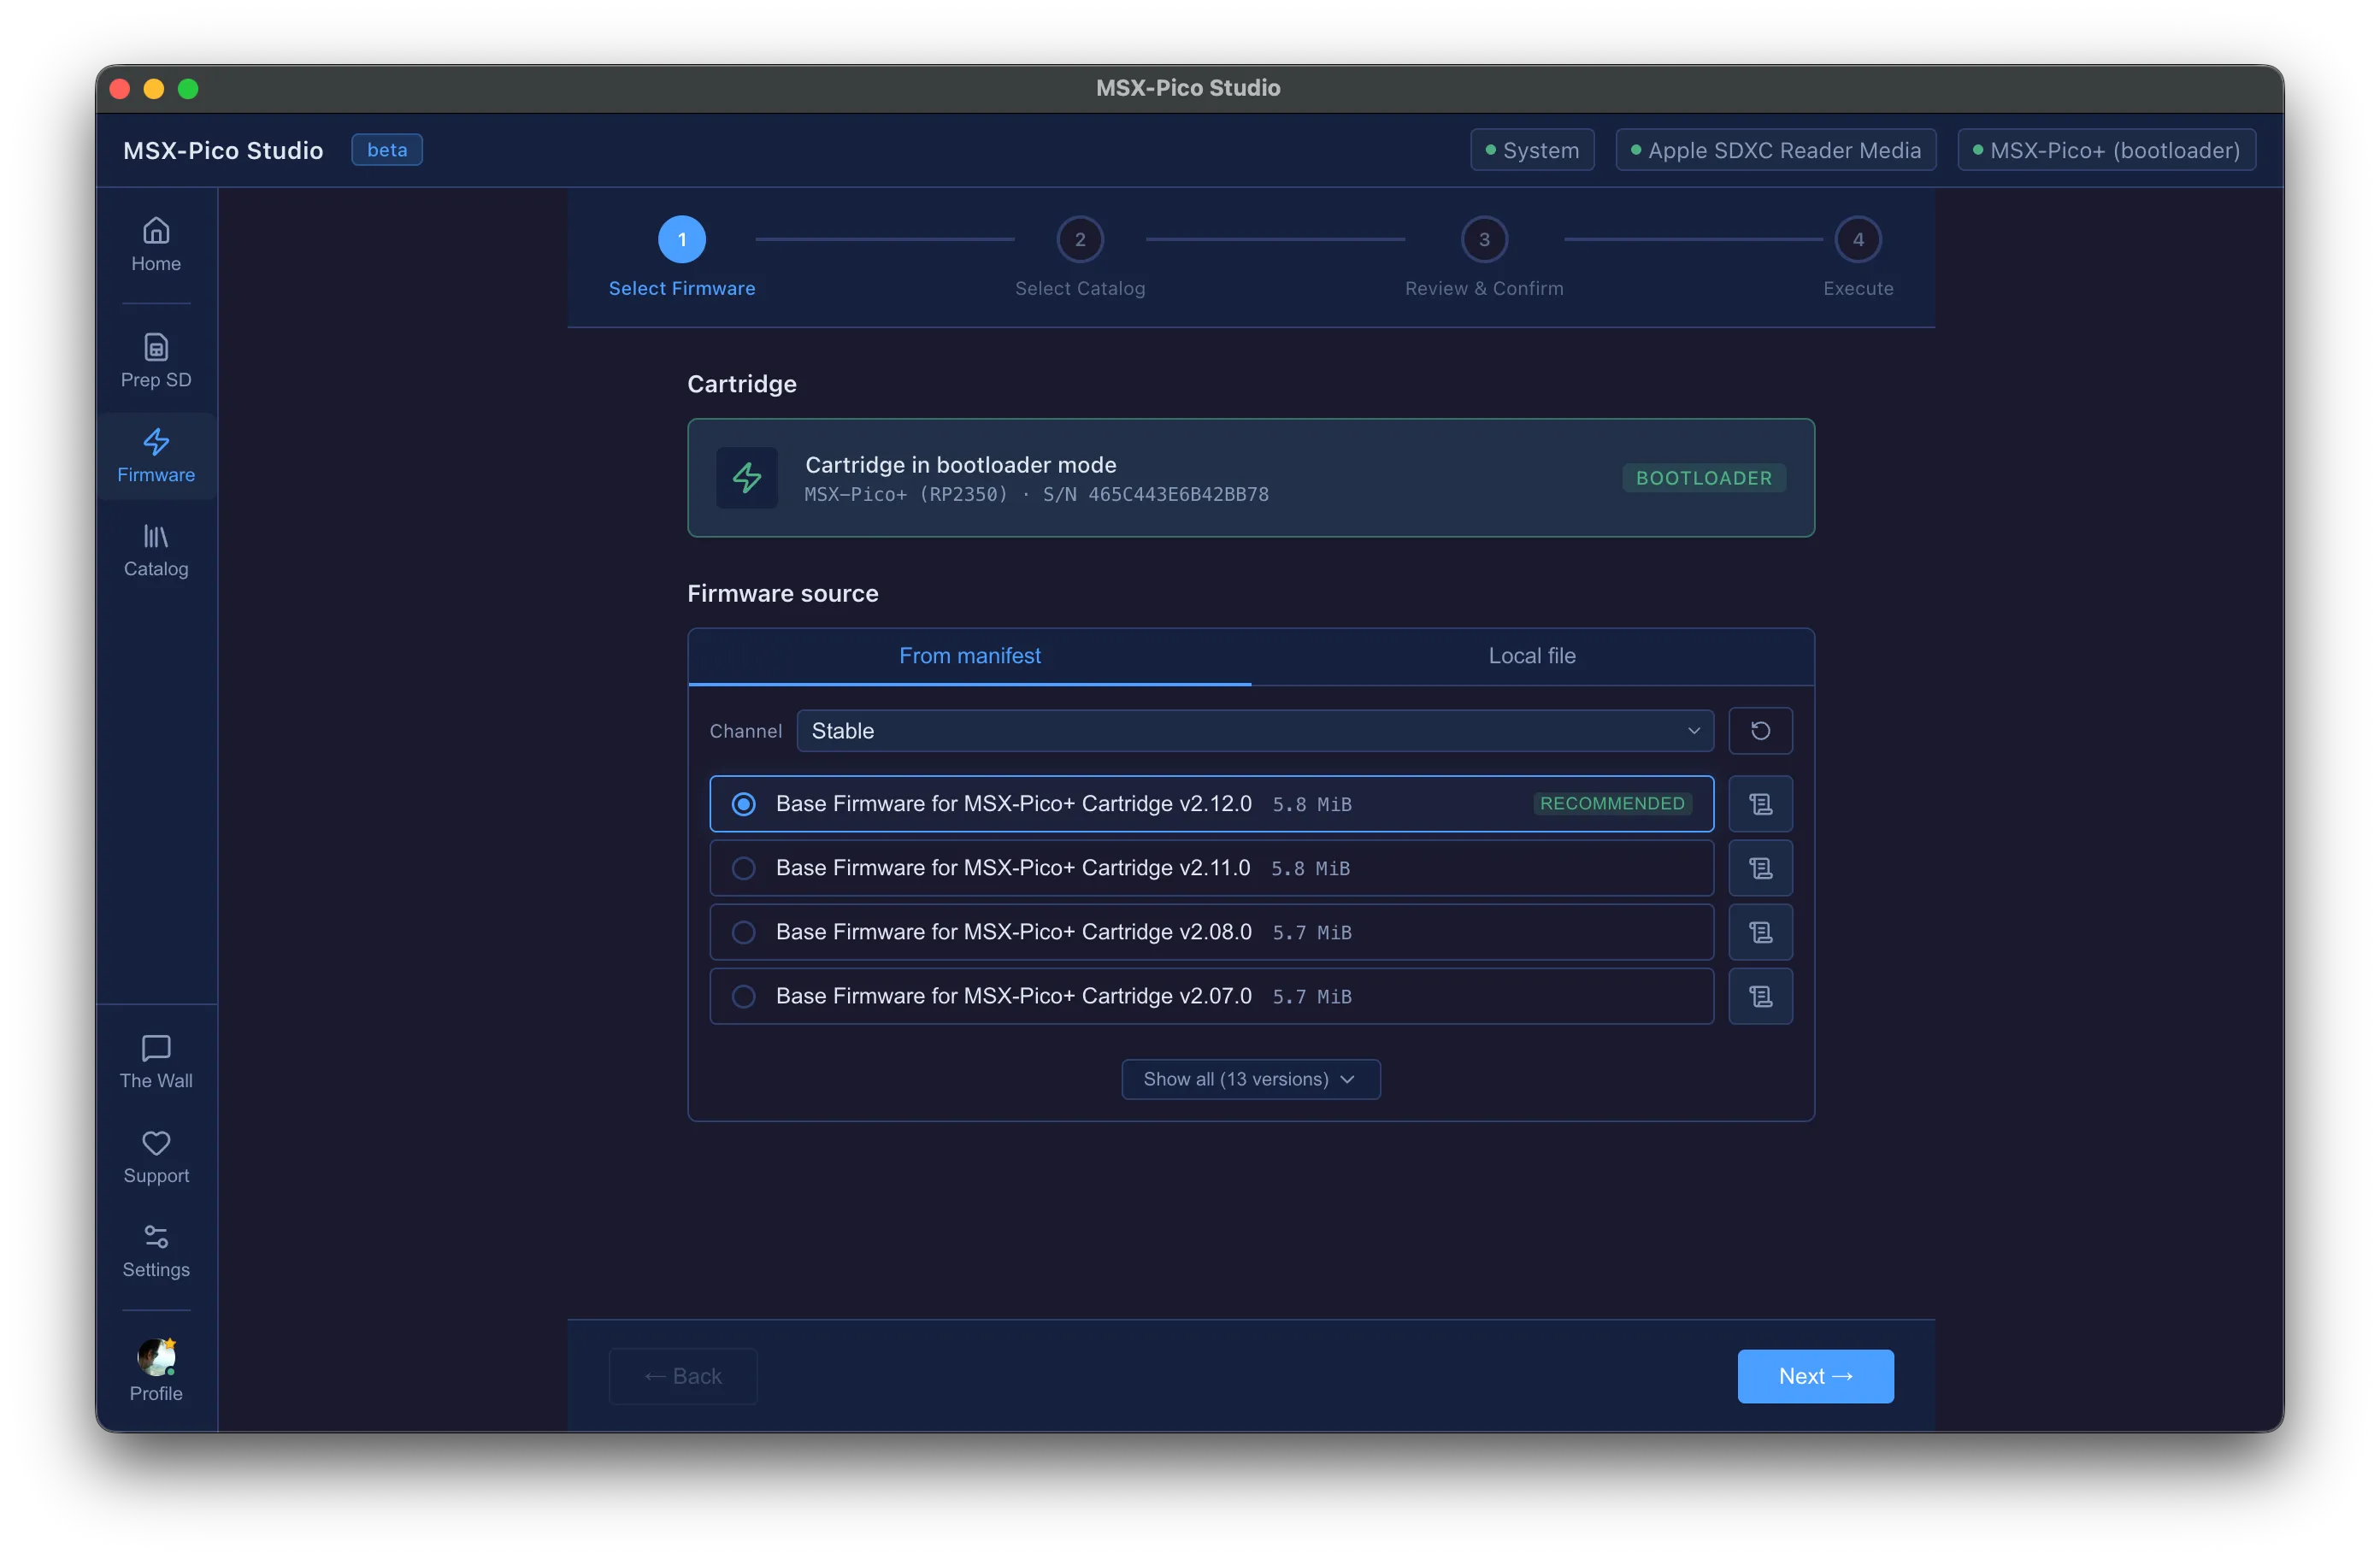
Task: Open the Support heart item
Action: 156,1157
